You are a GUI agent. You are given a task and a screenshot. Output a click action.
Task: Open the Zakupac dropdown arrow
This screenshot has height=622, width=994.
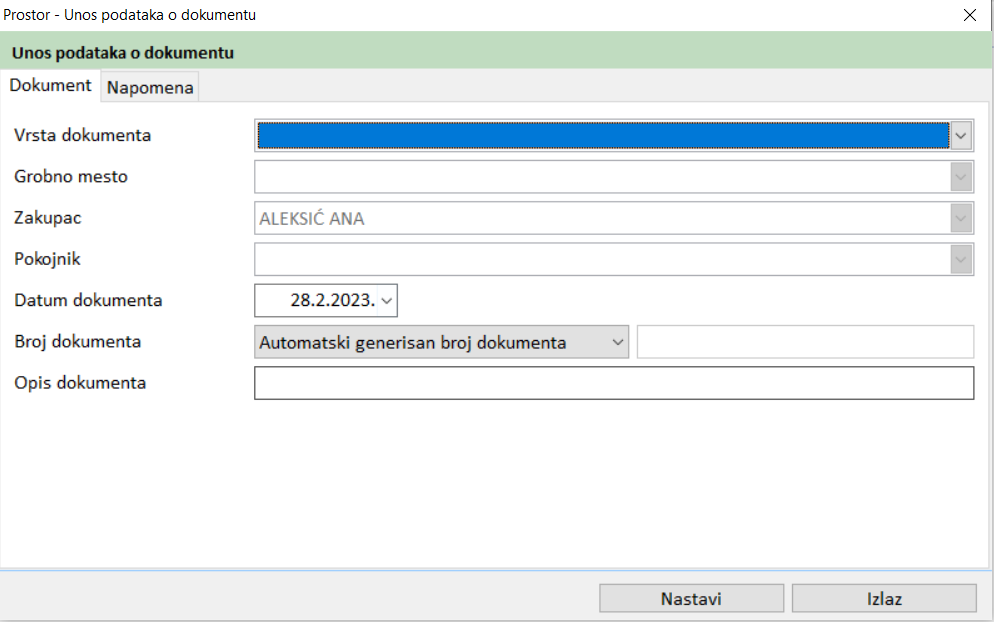pyautogui.click(x=961, y=218)
